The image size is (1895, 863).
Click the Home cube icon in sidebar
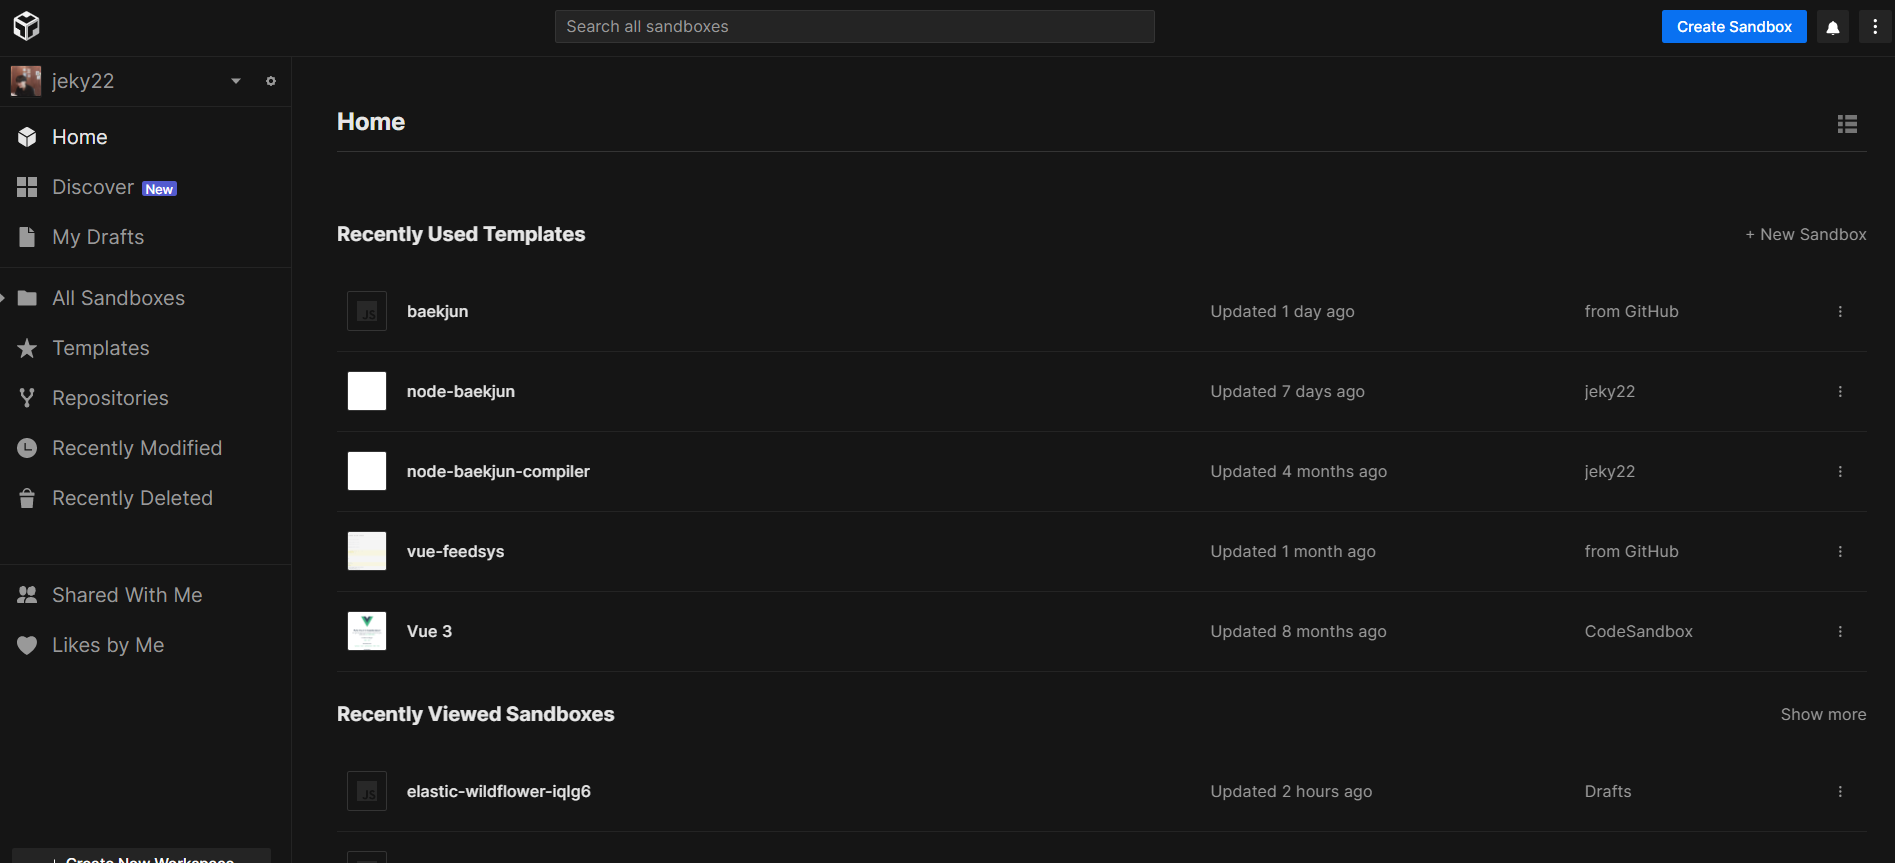[x=27, y=137]
